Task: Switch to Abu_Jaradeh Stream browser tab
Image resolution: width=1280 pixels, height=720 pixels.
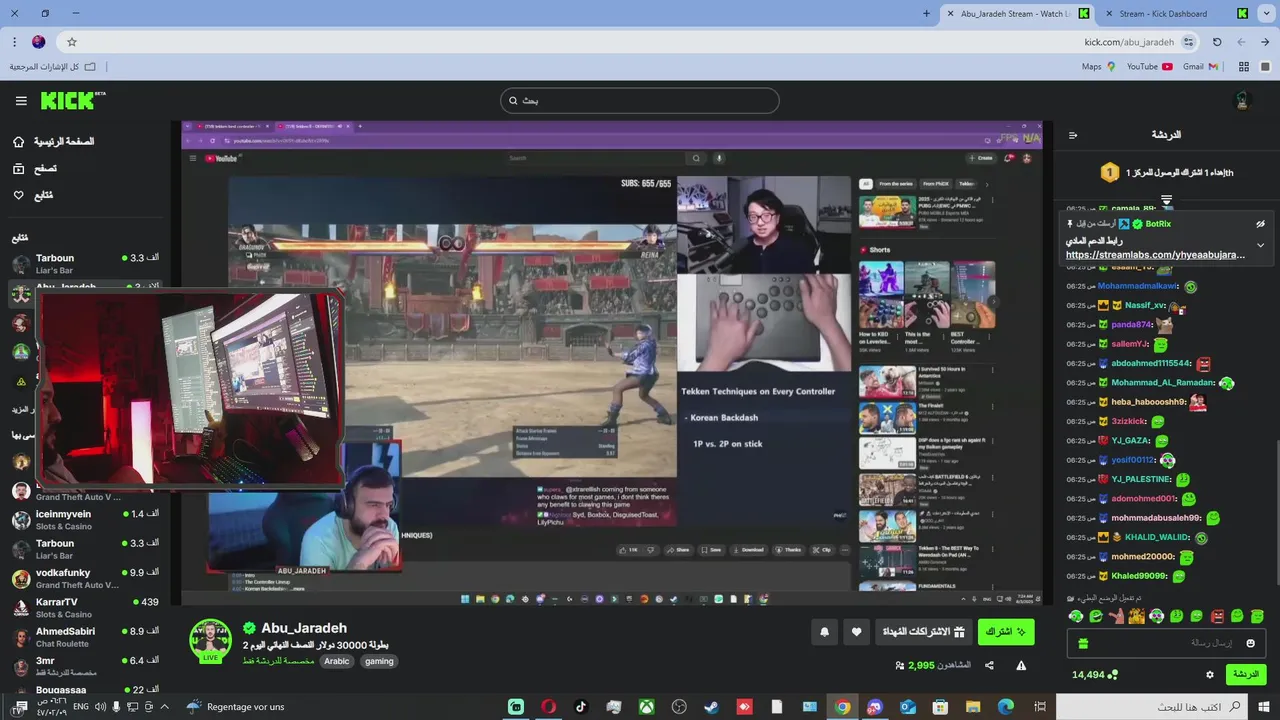Action: [1015, 14]
